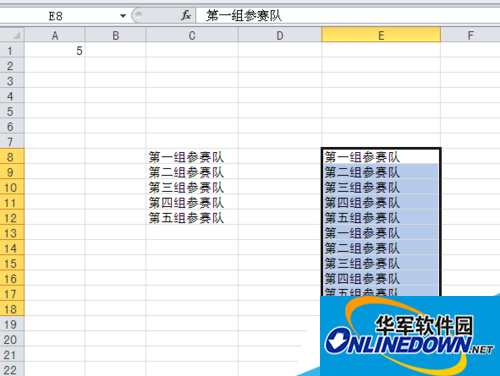
Task: Click cell E16 第四组参赛队
Action: coord(381,279)
